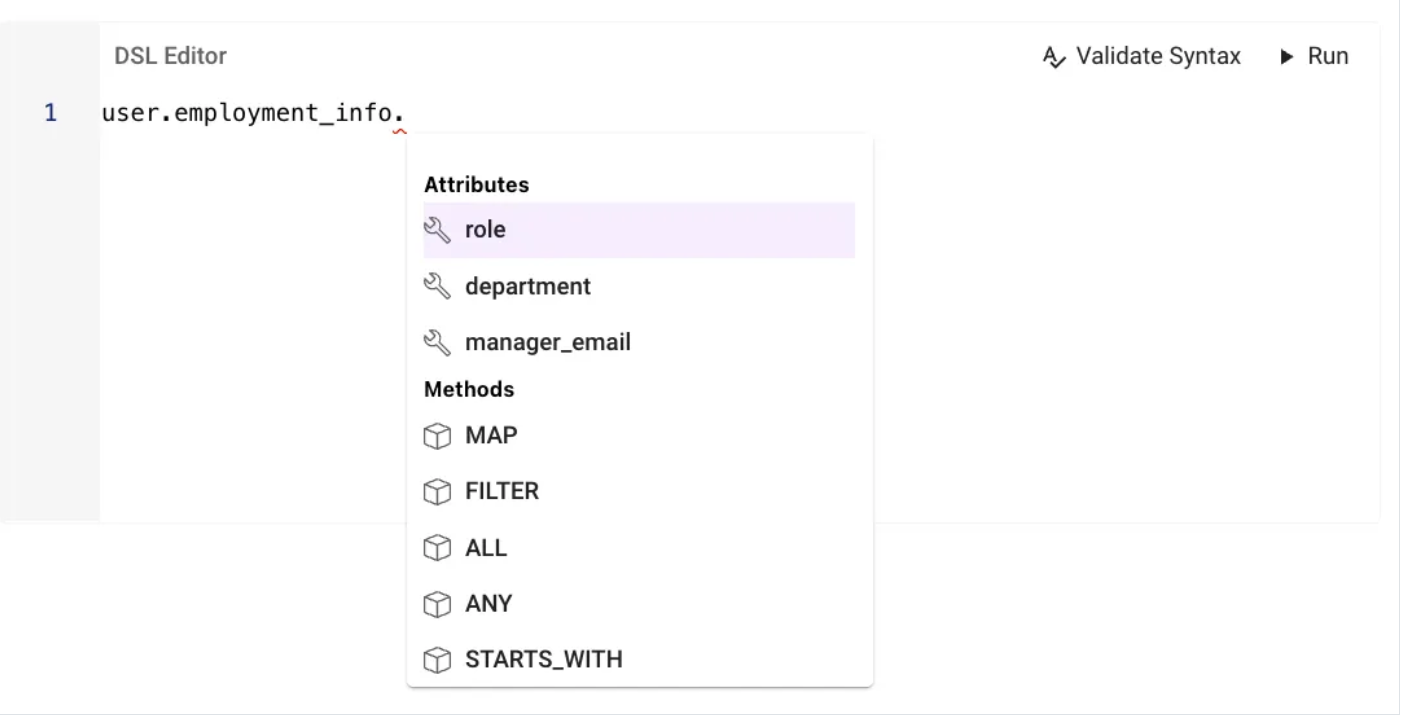
Task: Pick the manager_email attribute
Action: pyautogui.click(x=548, y=343)
